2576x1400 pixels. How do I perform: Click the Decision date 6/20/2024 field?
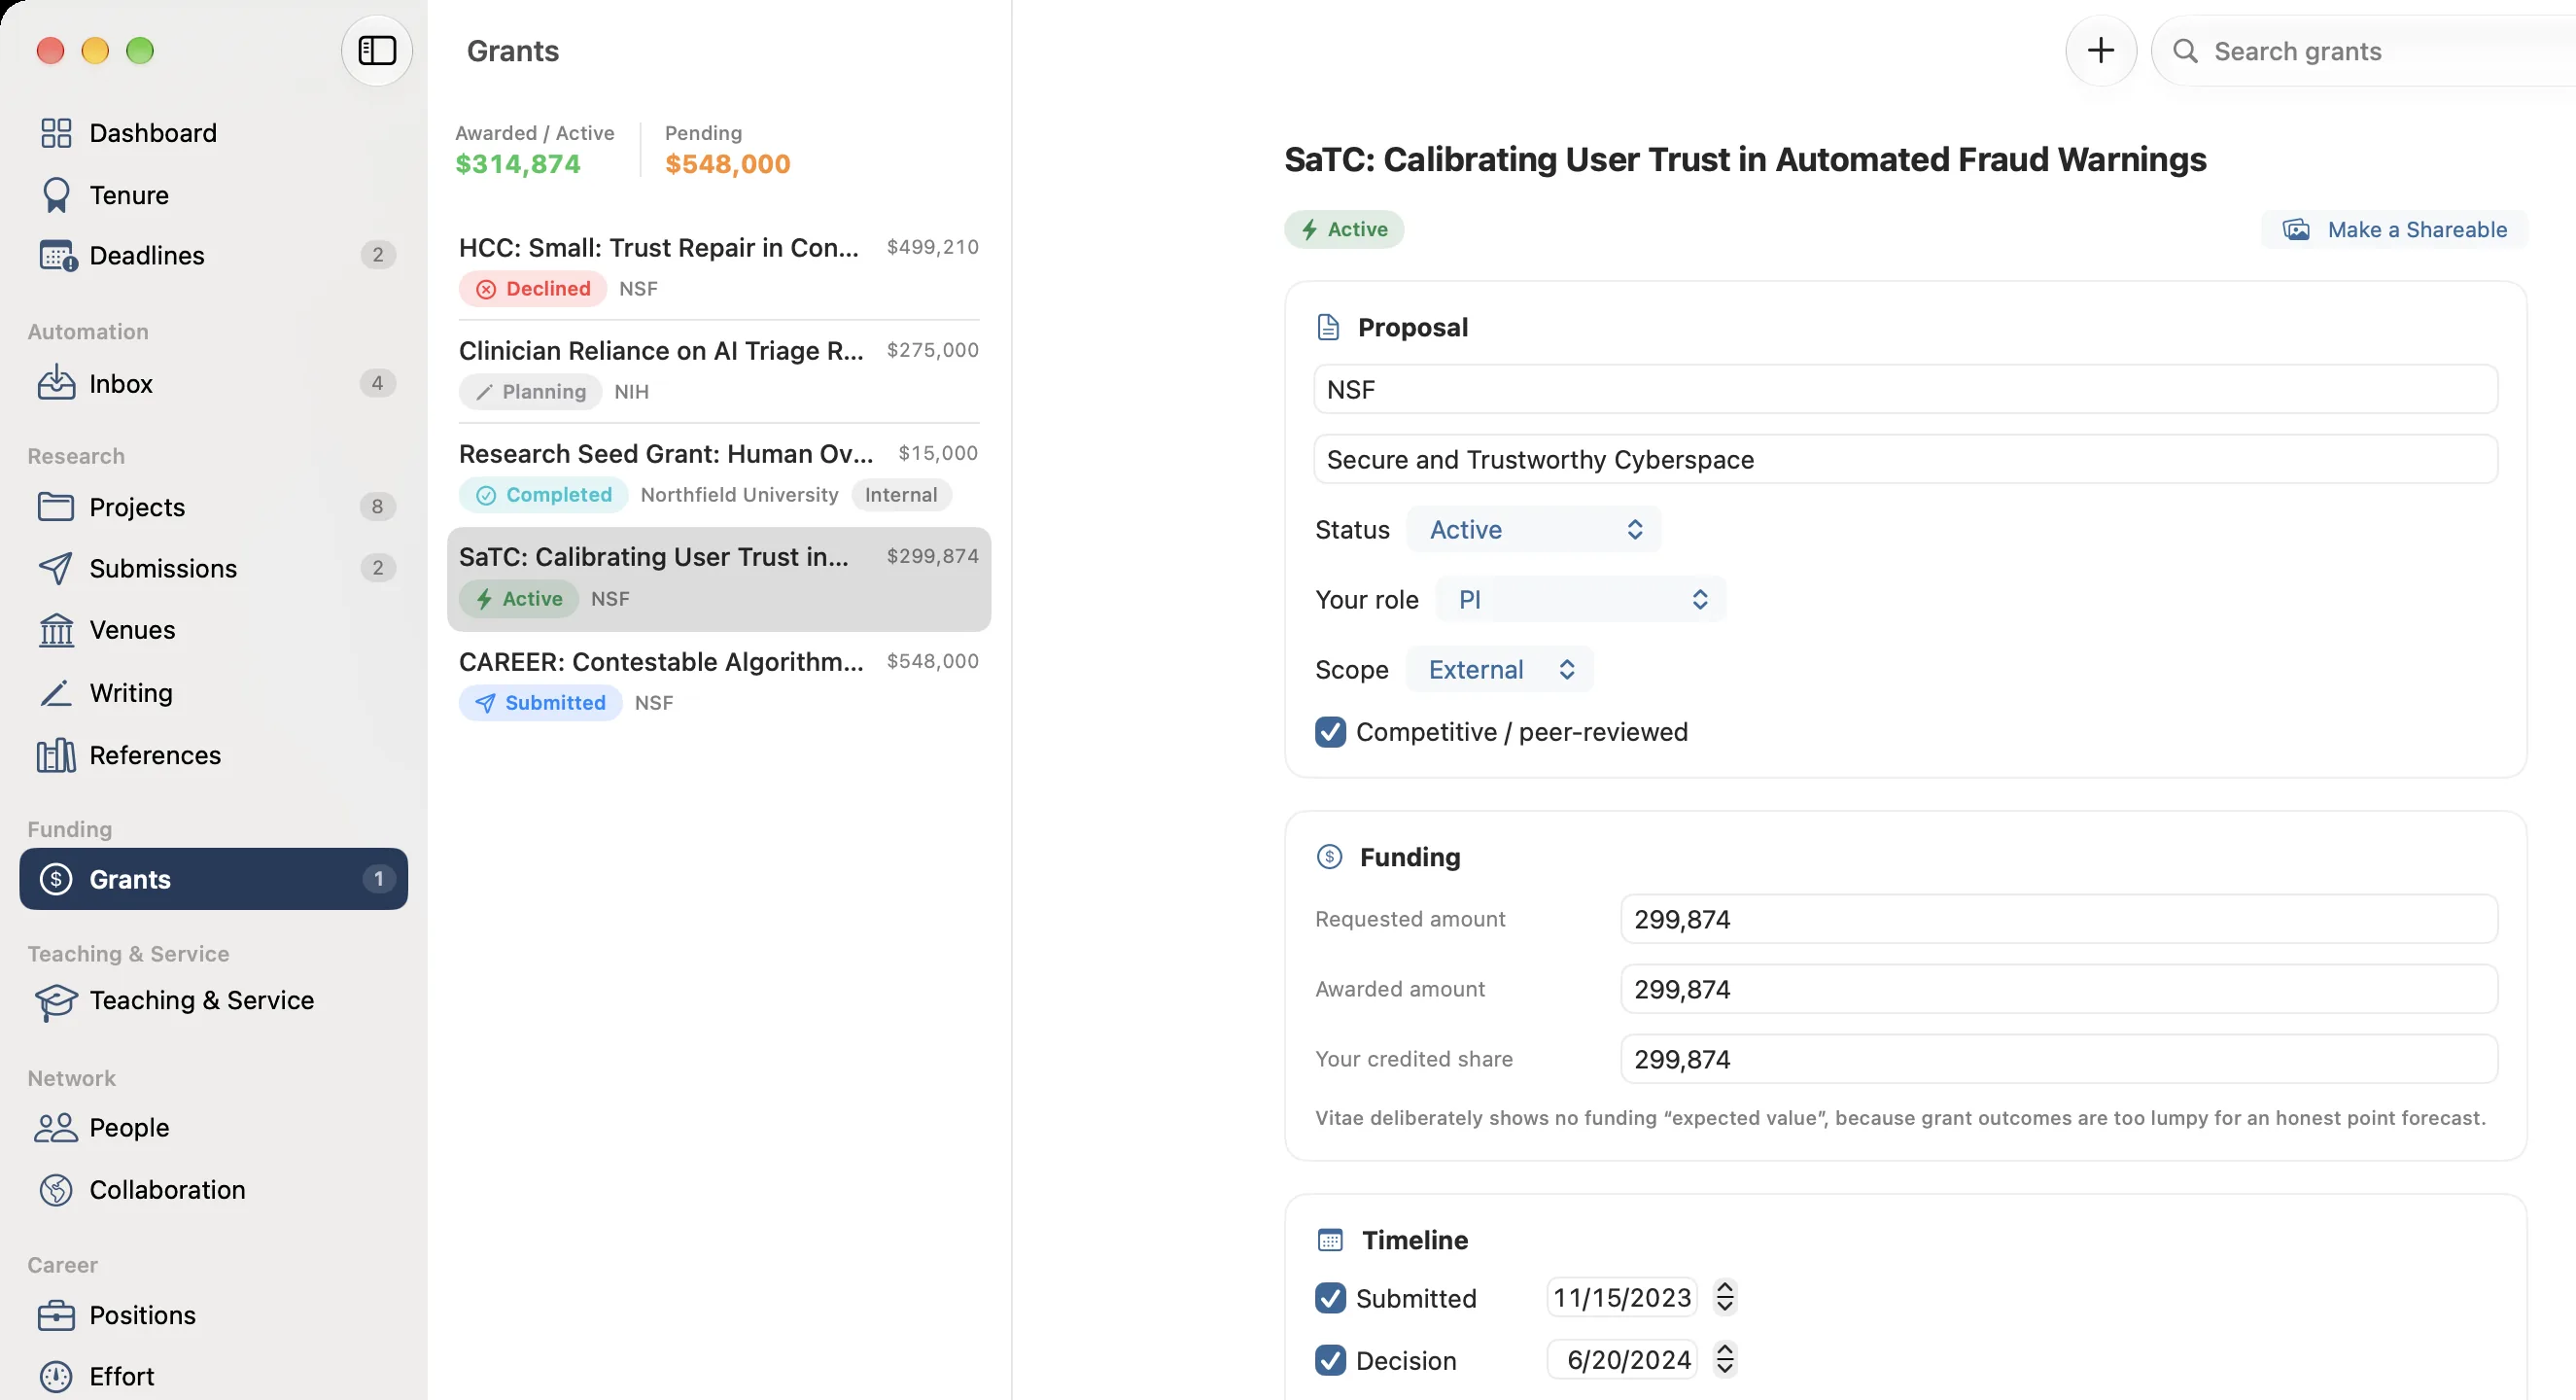click(1622, 1359)
